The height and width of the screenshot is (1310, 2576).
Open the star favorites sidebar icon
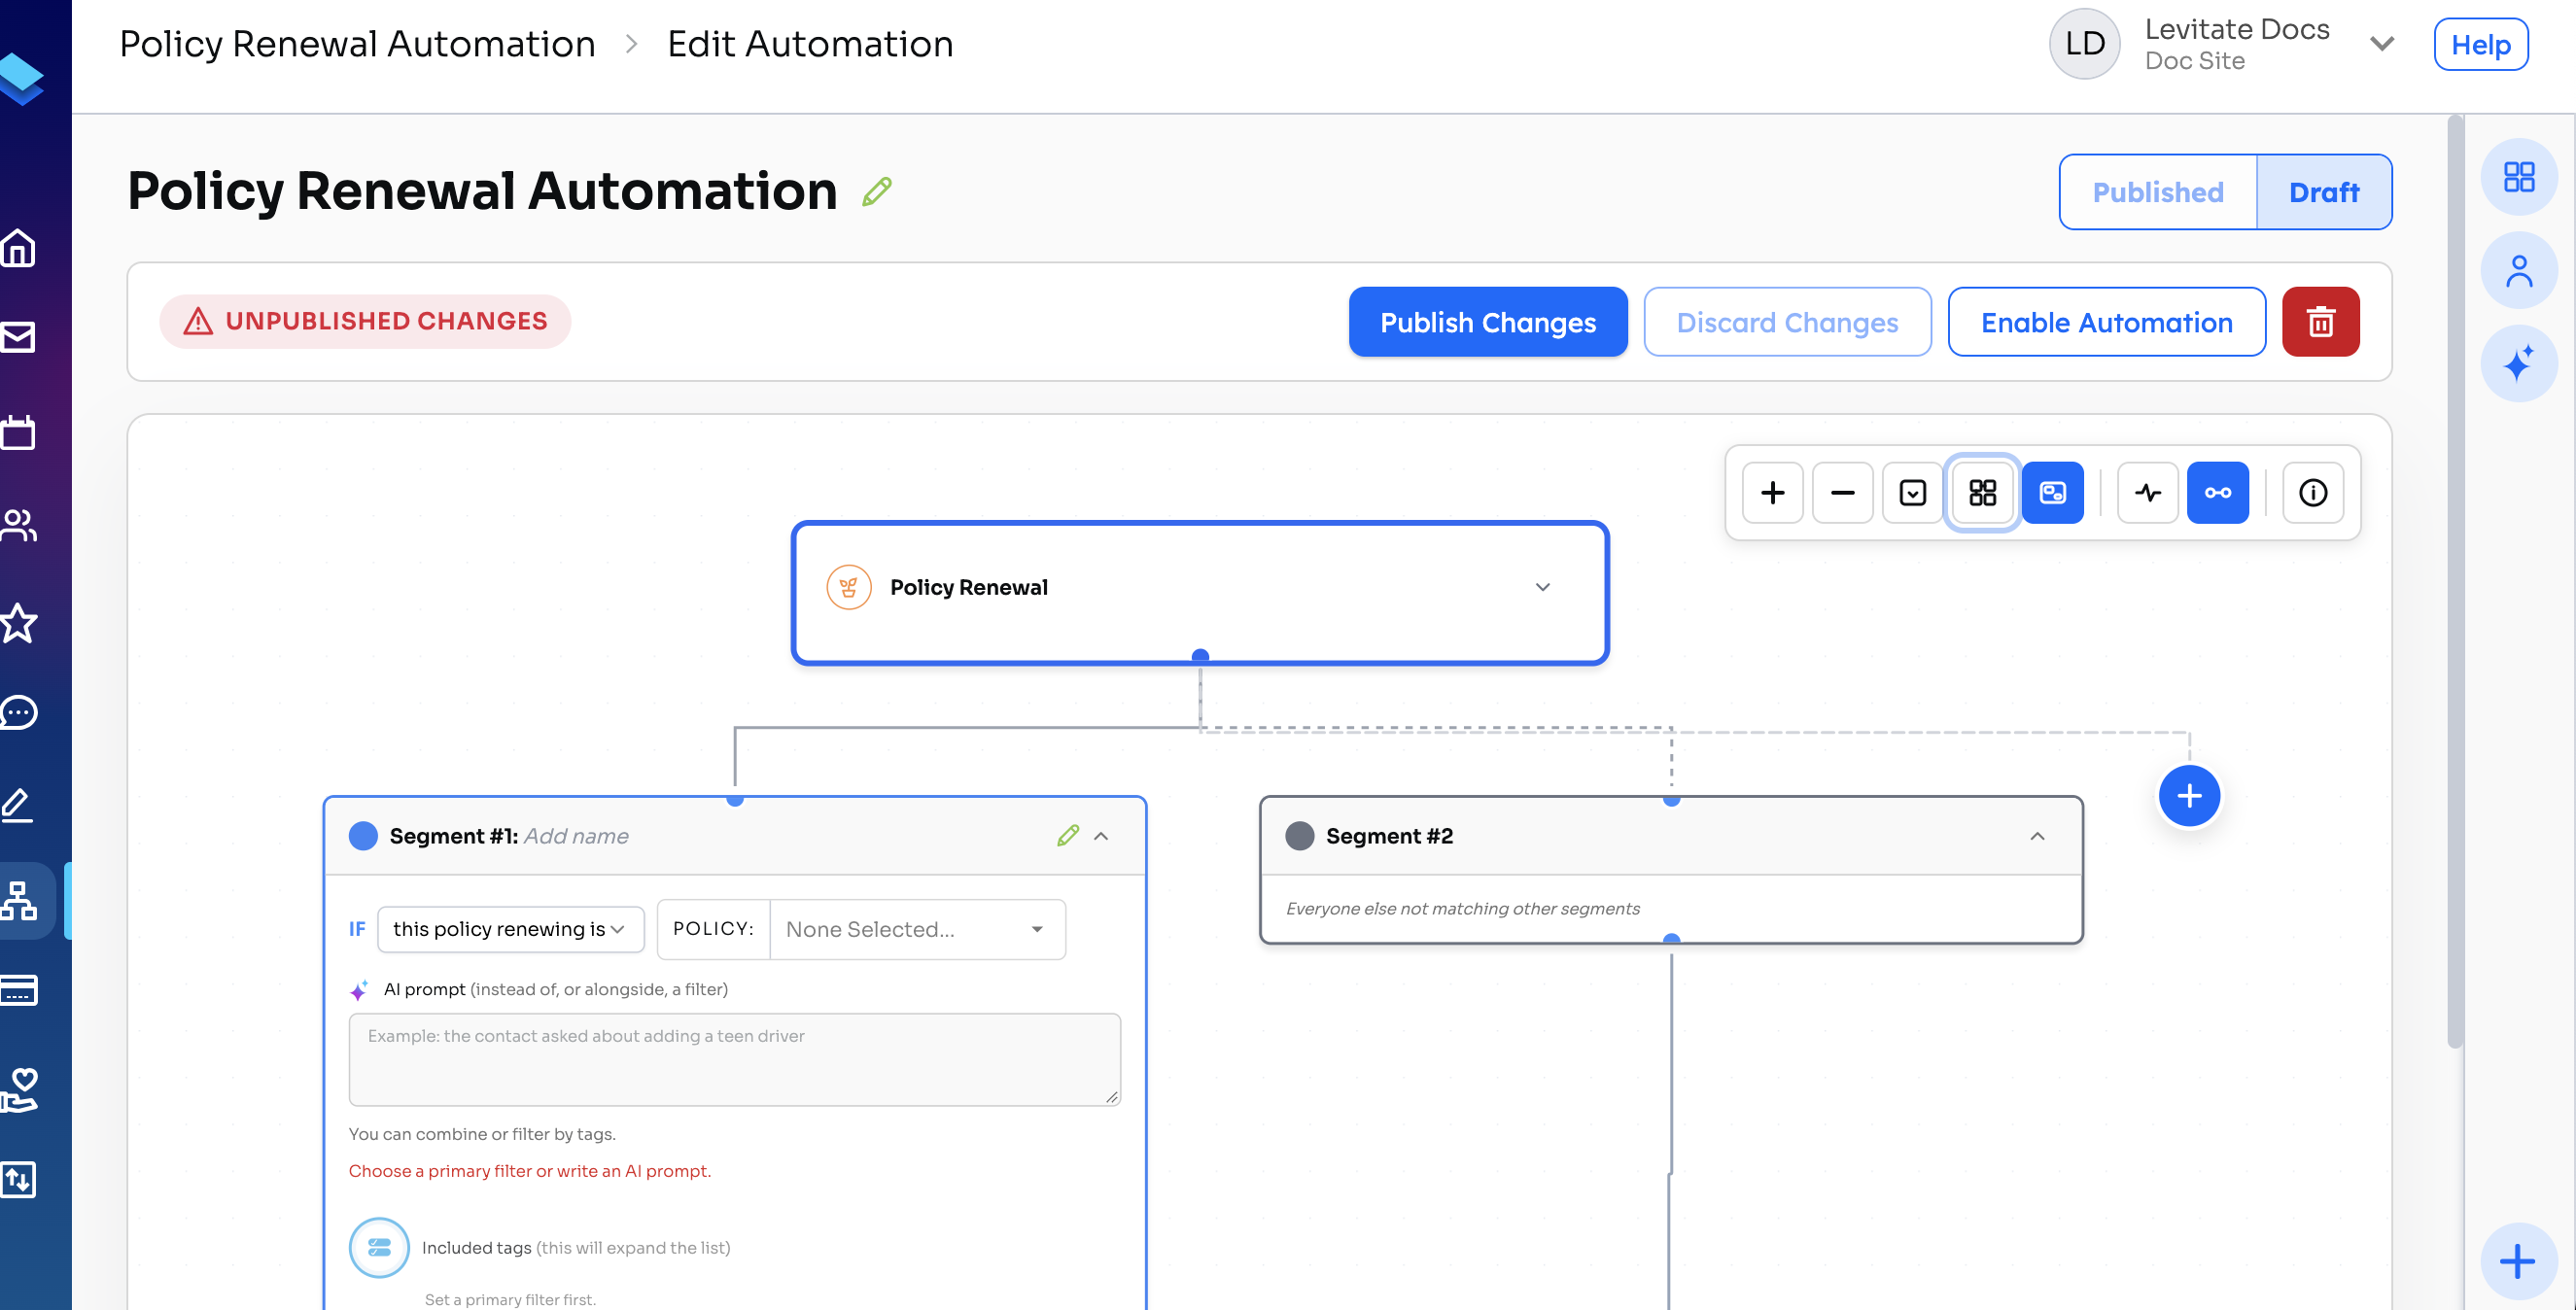coord(19,623)
